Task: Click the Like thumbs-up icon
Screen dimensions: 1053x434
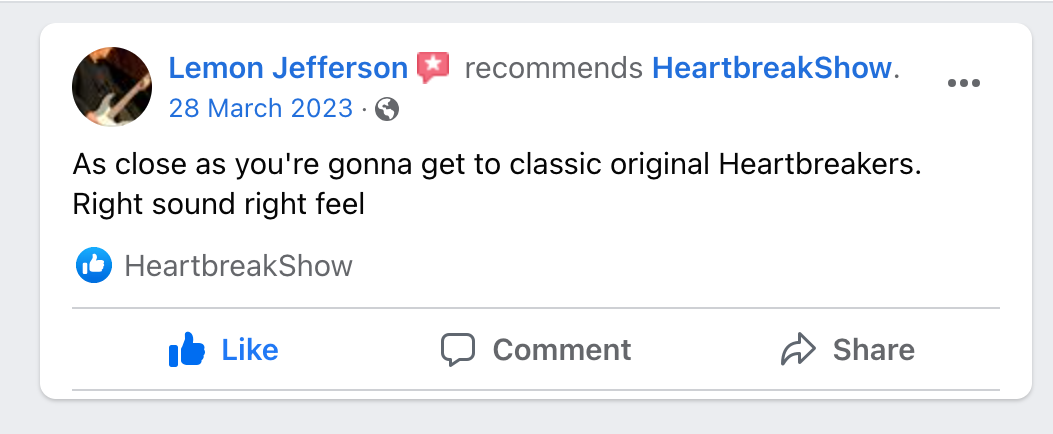Action: coord(187,350)
